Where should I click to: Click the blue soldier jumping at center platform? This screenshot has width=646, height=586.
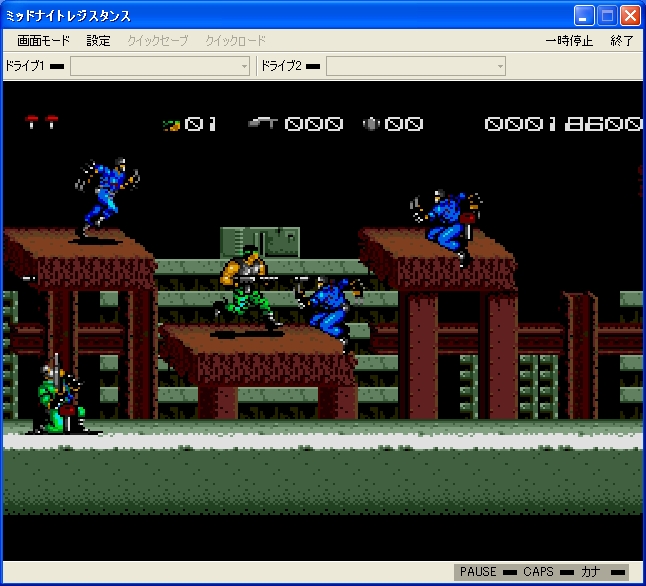(x=330, y=313)
